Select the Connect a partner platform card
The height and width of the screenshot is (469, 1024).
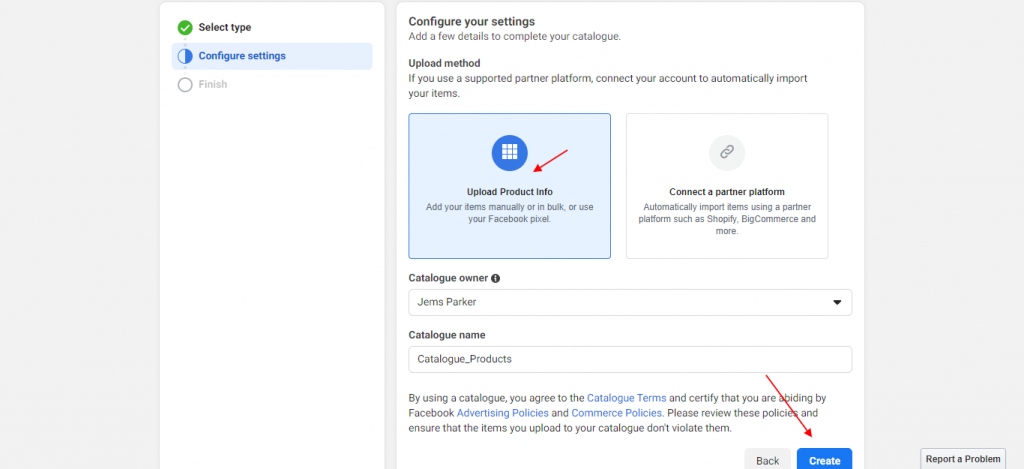coord(727,186)
